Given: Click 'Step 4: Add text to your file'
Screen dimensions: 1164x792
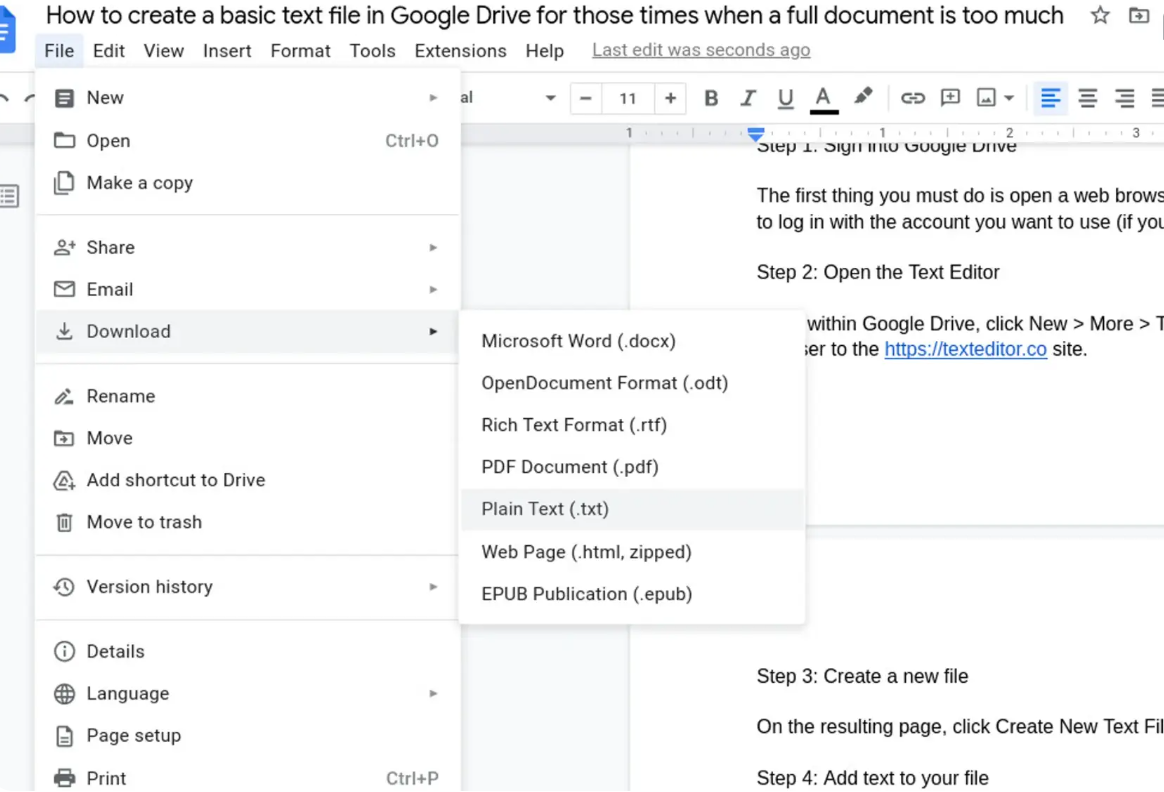Looking at the screenshot, I should 872,778.
